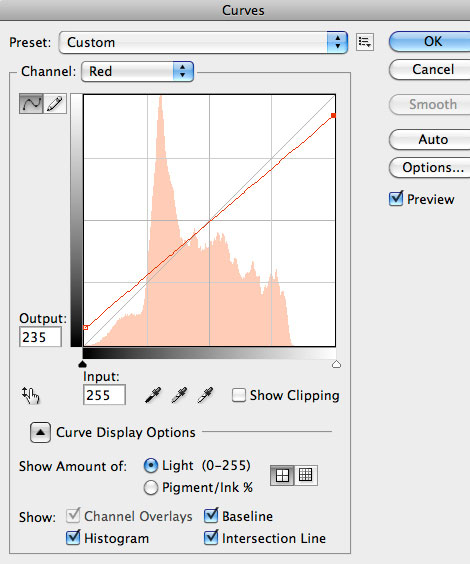Select the Pigment/Ink % radio button
The image size is (470, 564).
151,488
